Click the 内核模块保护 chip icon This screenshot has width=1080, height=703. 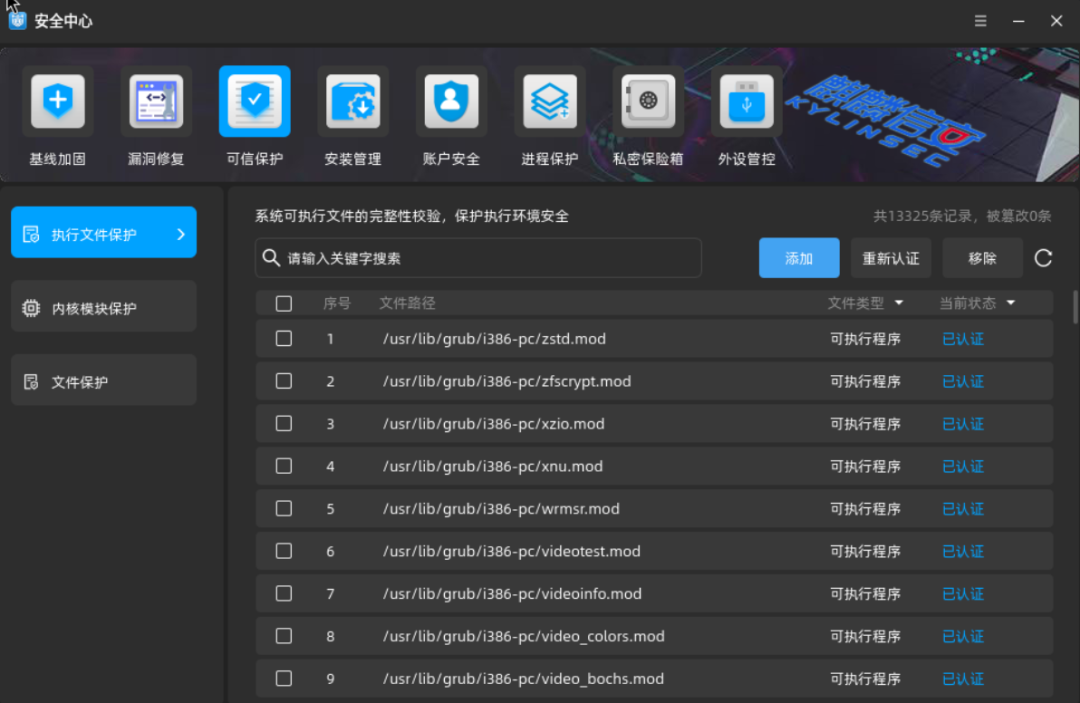click(31, 308)
